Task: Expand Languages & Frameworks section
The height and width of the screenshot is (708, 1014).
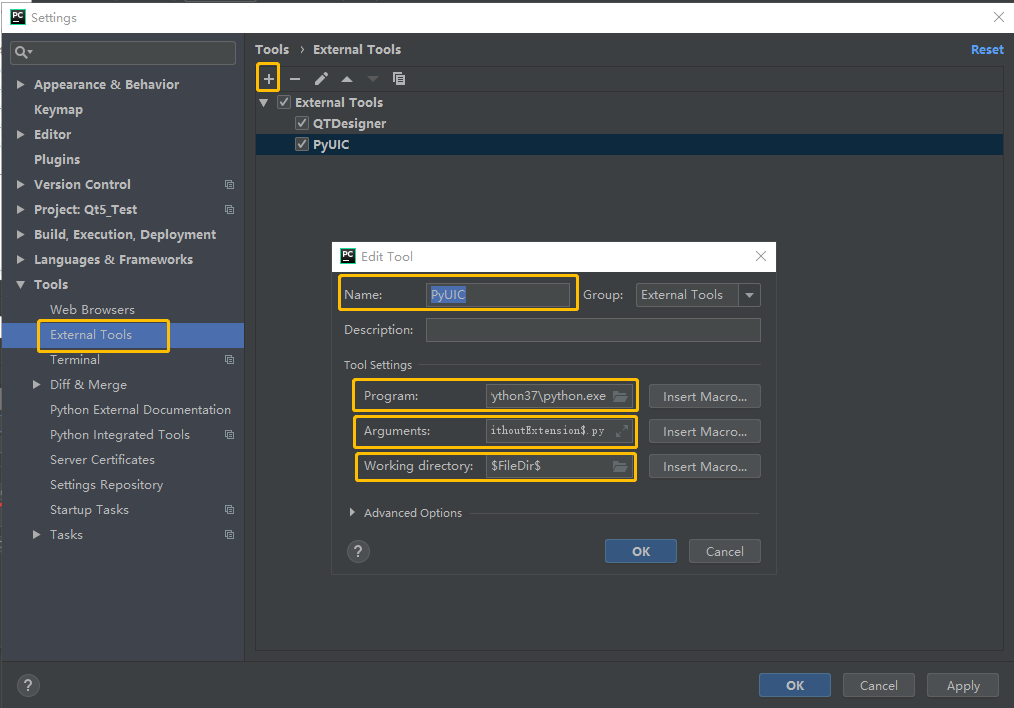Action: [21, 259]
